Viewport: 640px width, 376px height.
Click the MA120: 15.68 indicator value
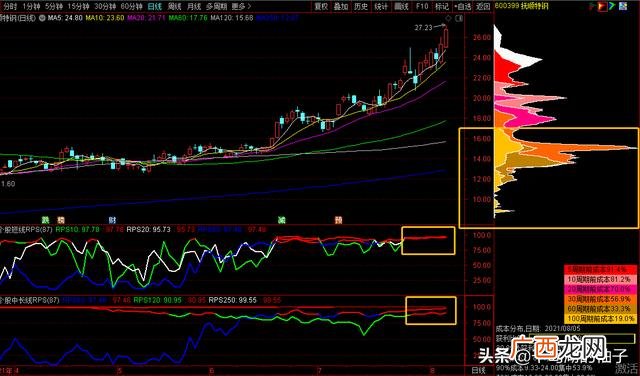click(232, 18)
